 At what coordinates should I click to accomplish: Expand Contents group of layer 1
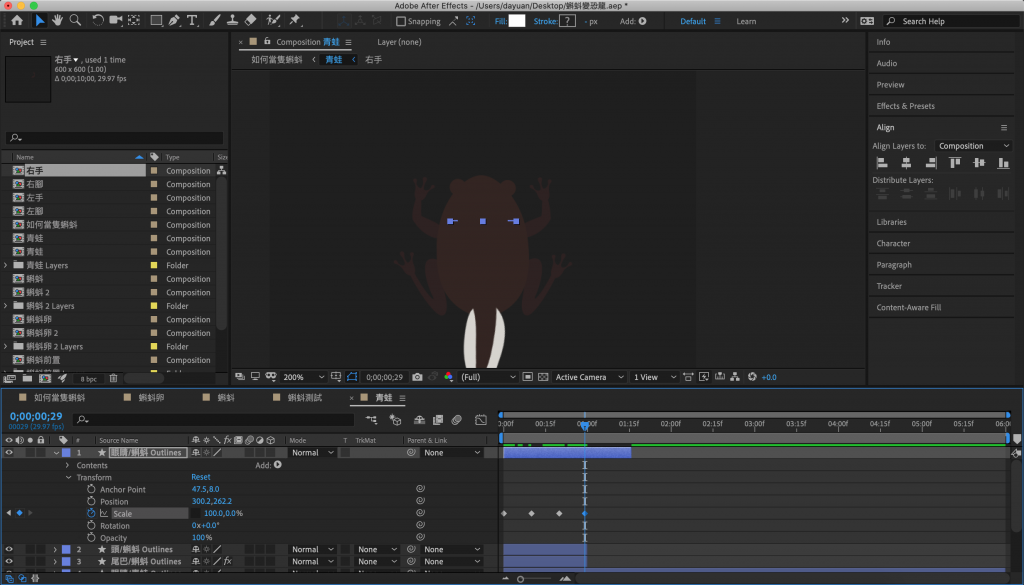[x=67, y=466]
